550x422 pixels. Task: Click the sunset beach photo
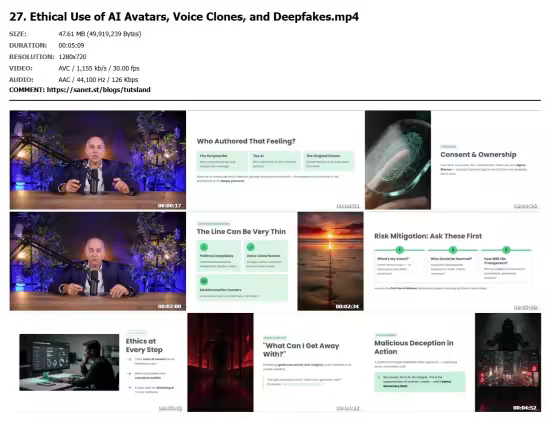(x=330, y=261)
